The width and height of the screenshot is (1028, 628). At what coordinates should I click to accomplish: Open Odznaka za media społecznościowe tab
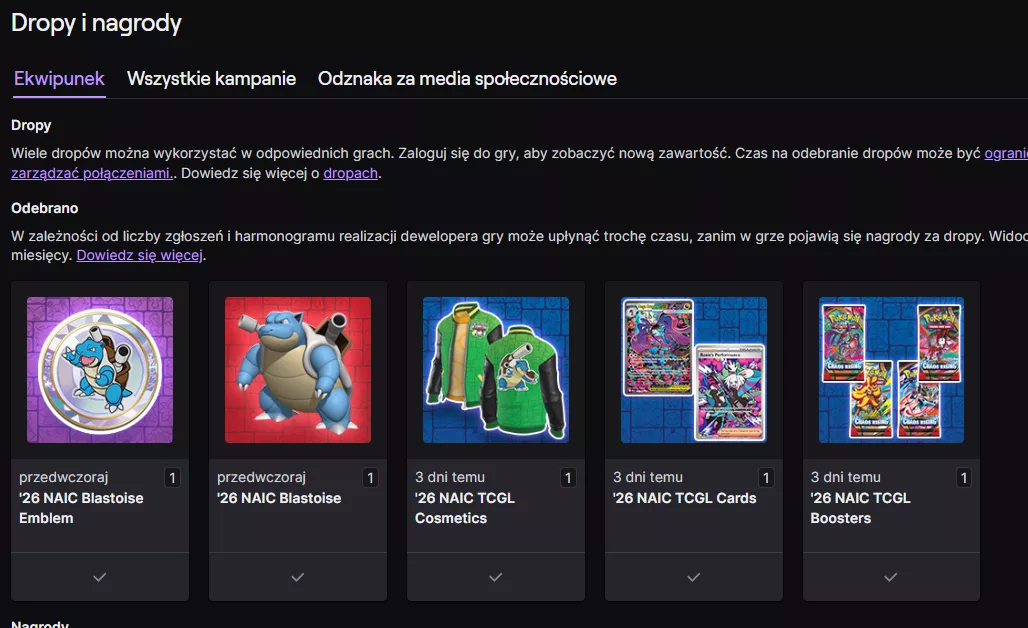click(467, 79)
